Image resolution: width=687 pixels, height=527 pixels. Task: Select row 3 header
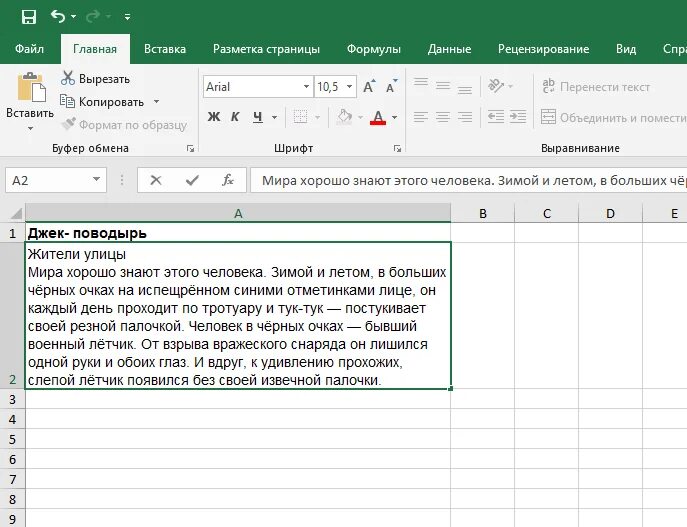click(12, 399)
